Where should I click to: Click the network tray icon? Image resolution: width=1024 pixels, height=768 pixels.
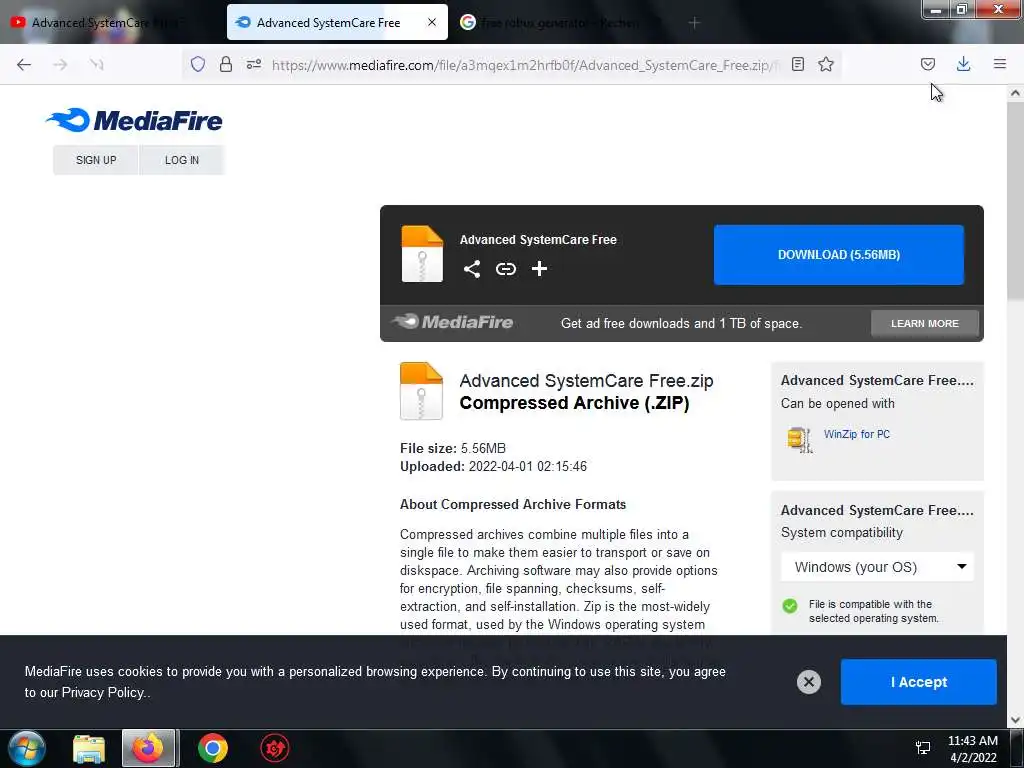click(x=923, y=748)
